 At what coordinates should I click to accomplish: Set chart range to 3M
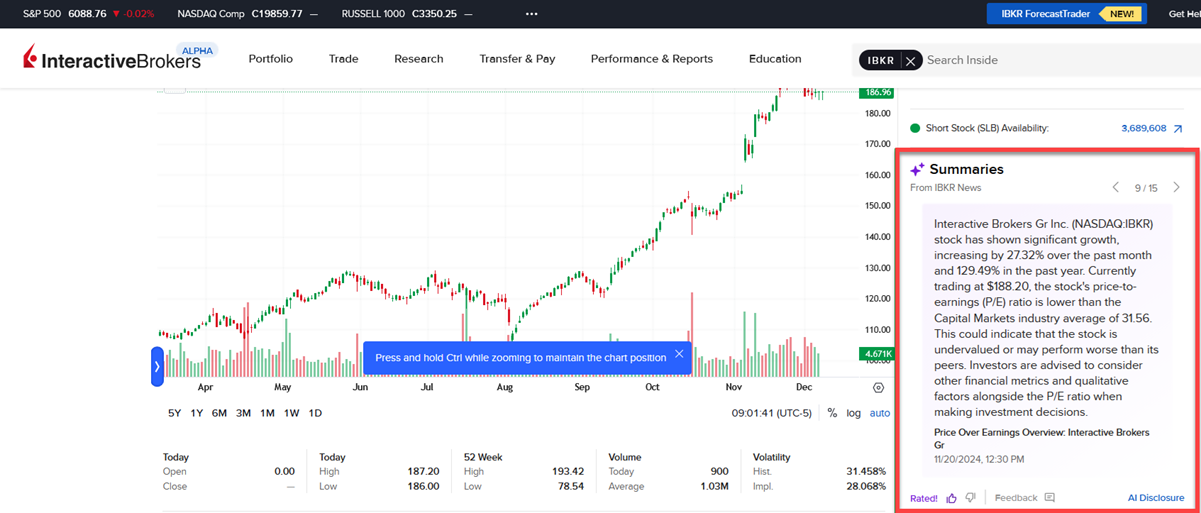click(x=243, y=413)
